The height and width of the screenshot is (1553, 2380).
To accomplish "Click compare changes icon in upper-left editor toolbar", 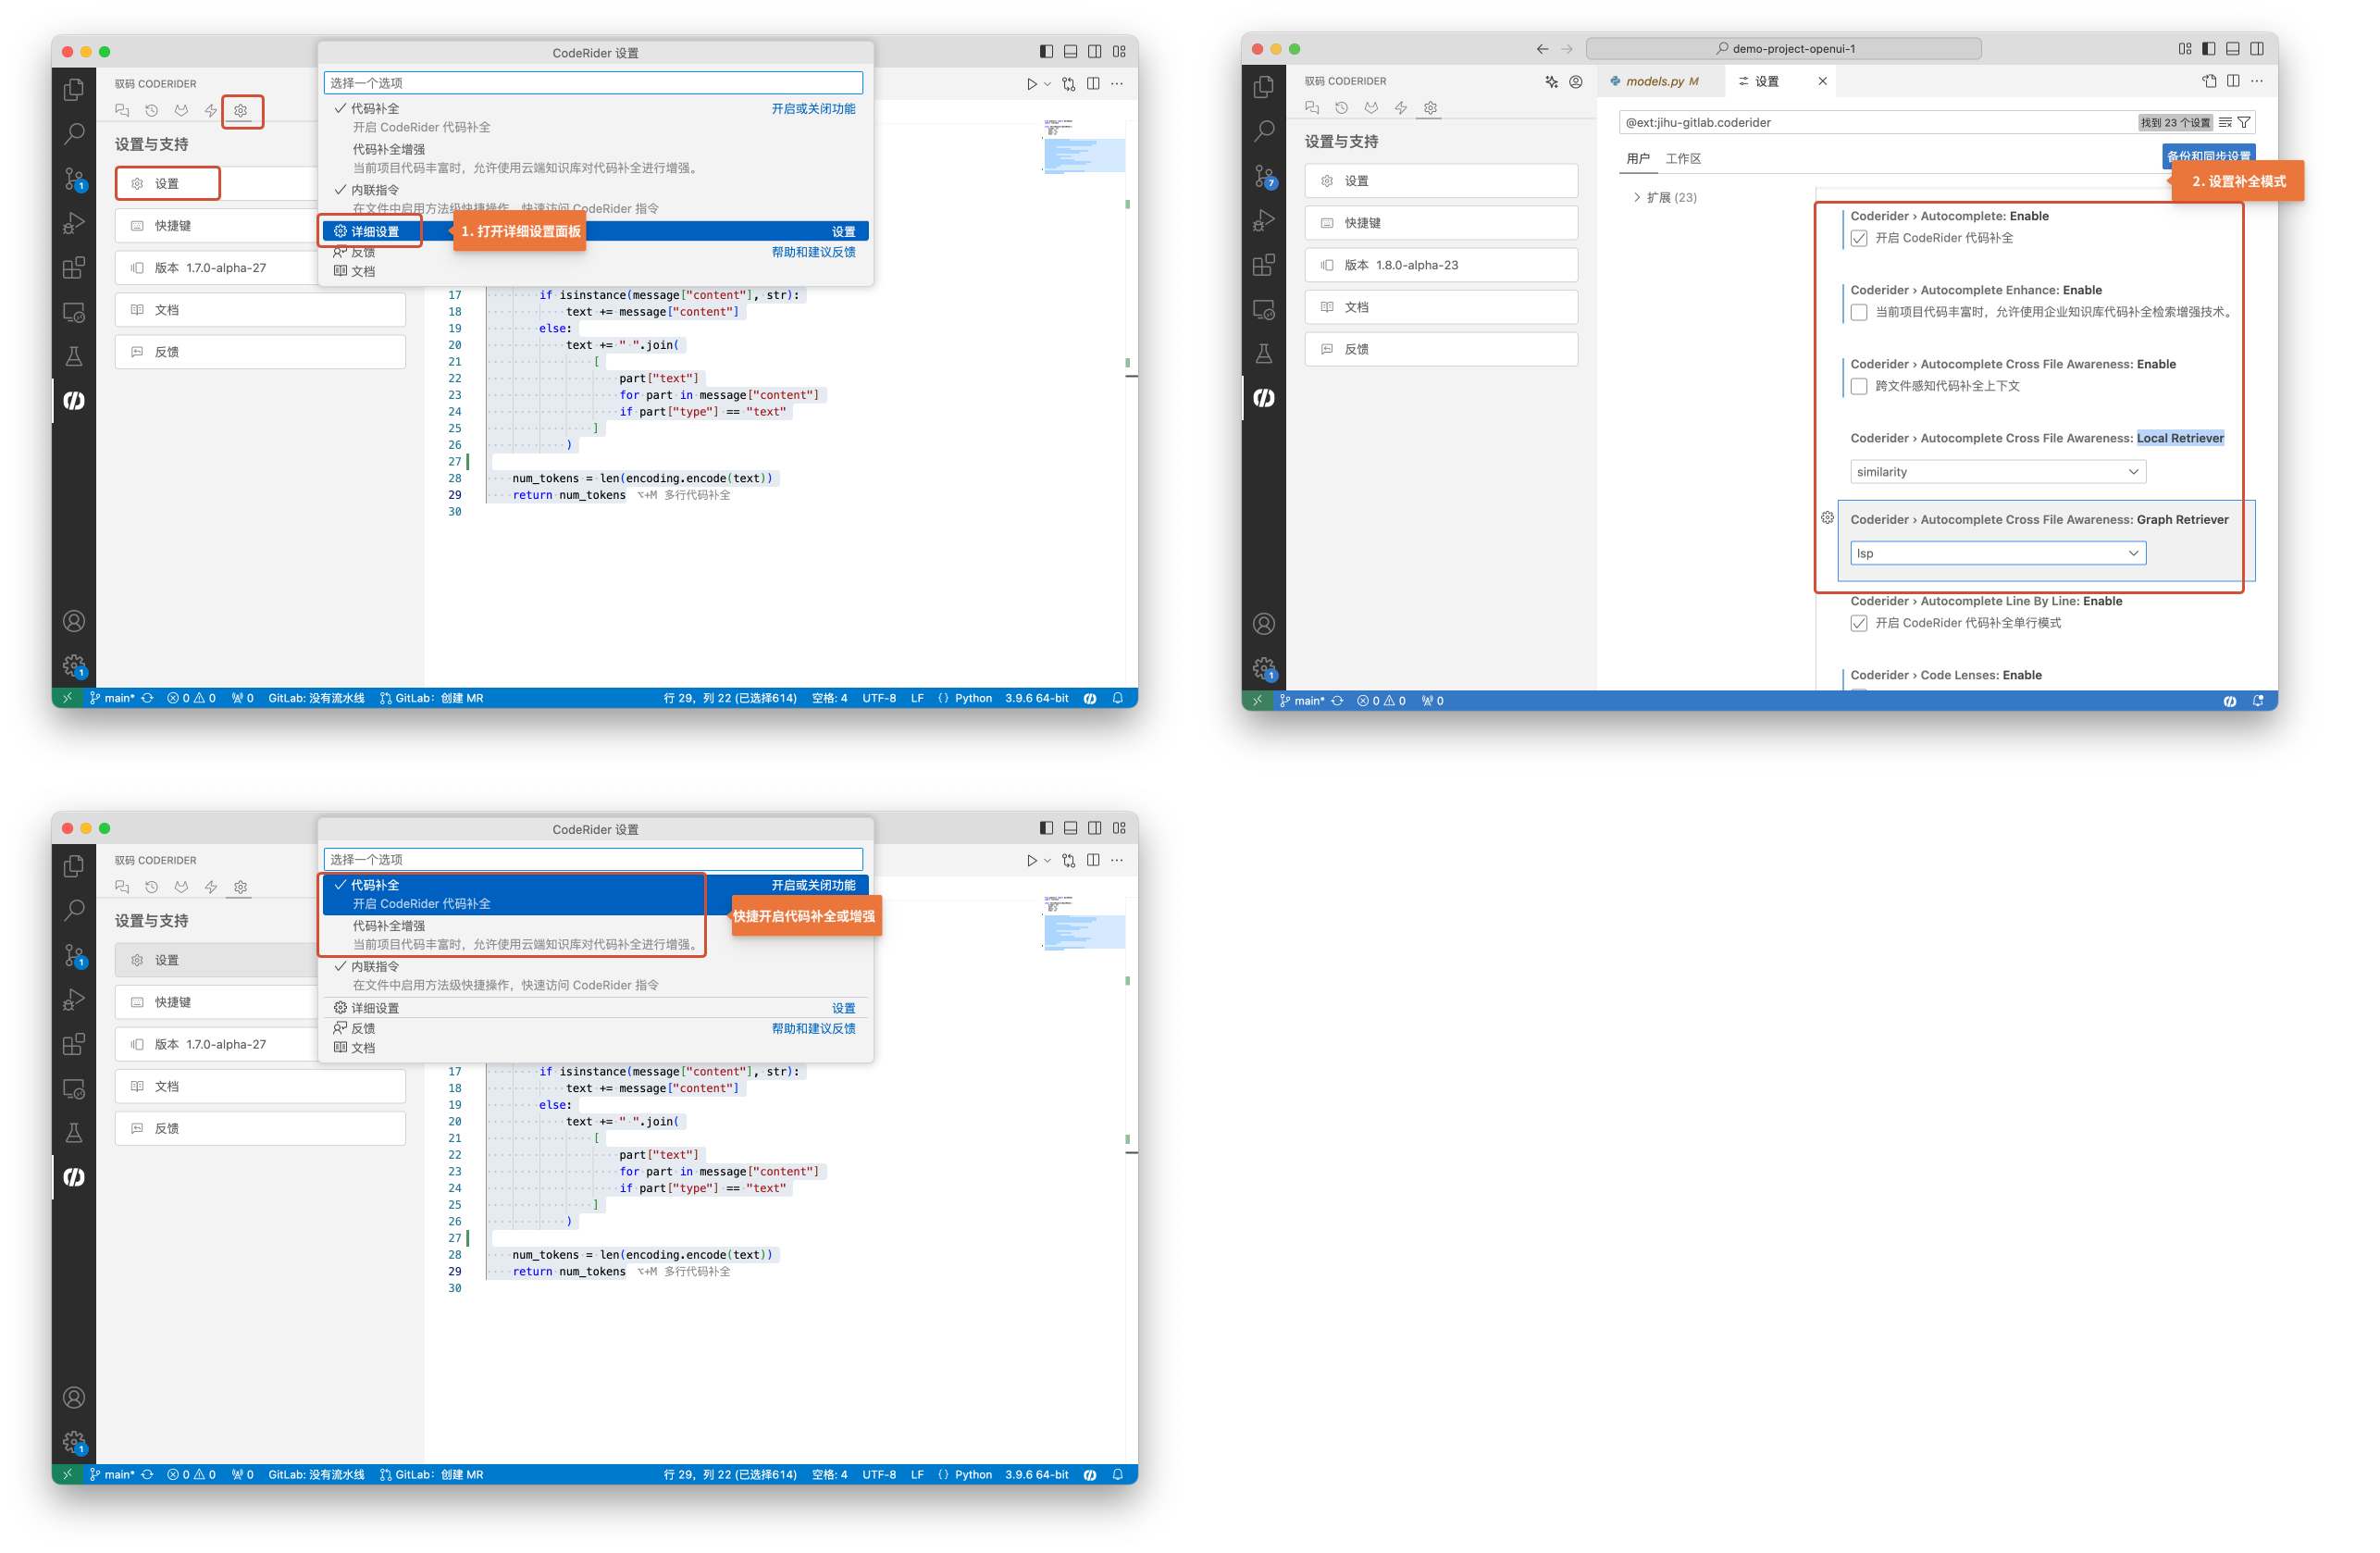I will click(1069, 84).
